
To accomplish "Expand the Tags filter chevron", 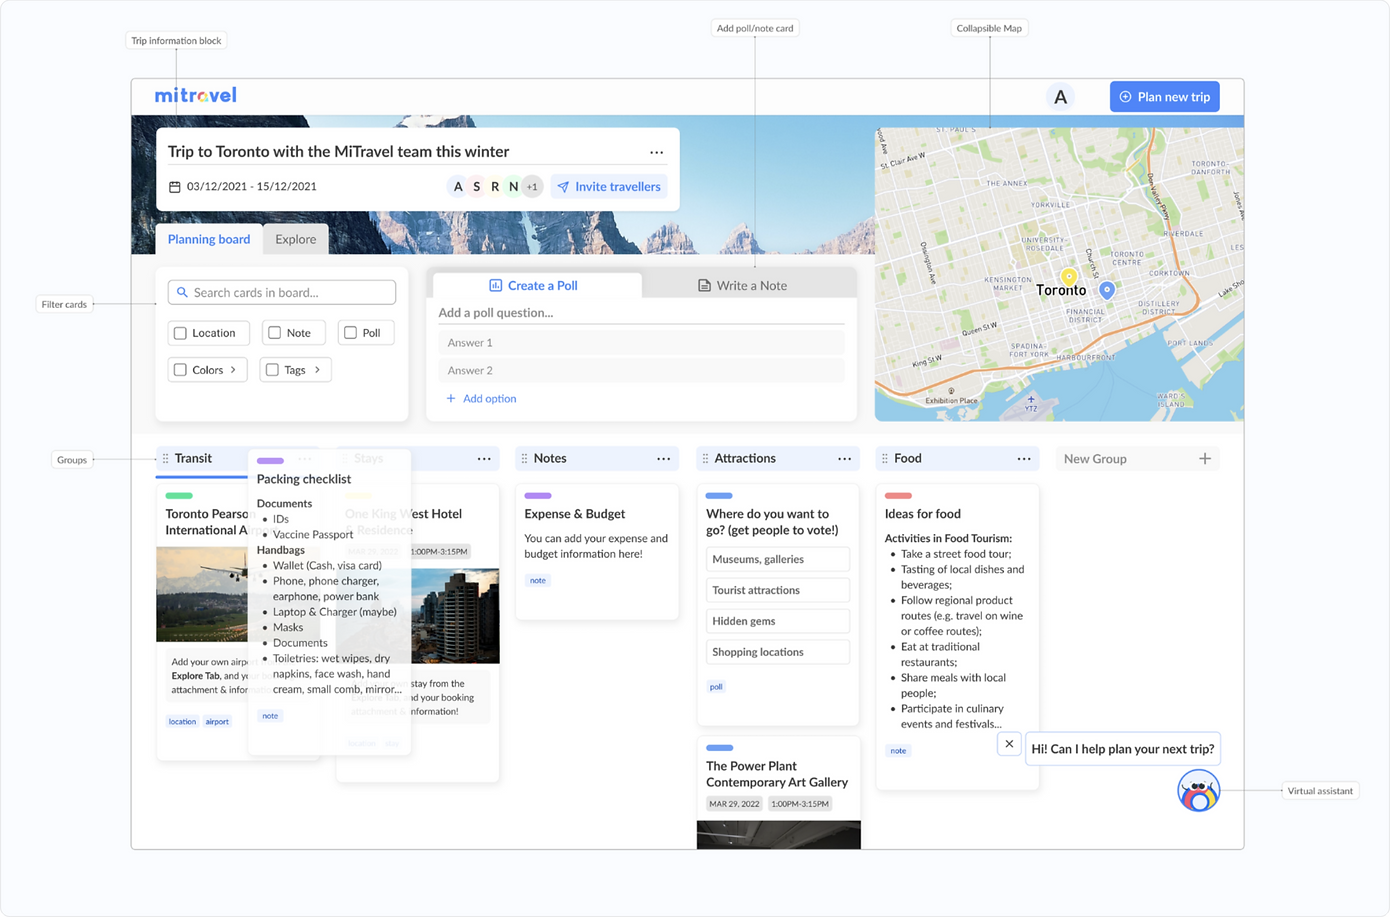I will [317, 370].
